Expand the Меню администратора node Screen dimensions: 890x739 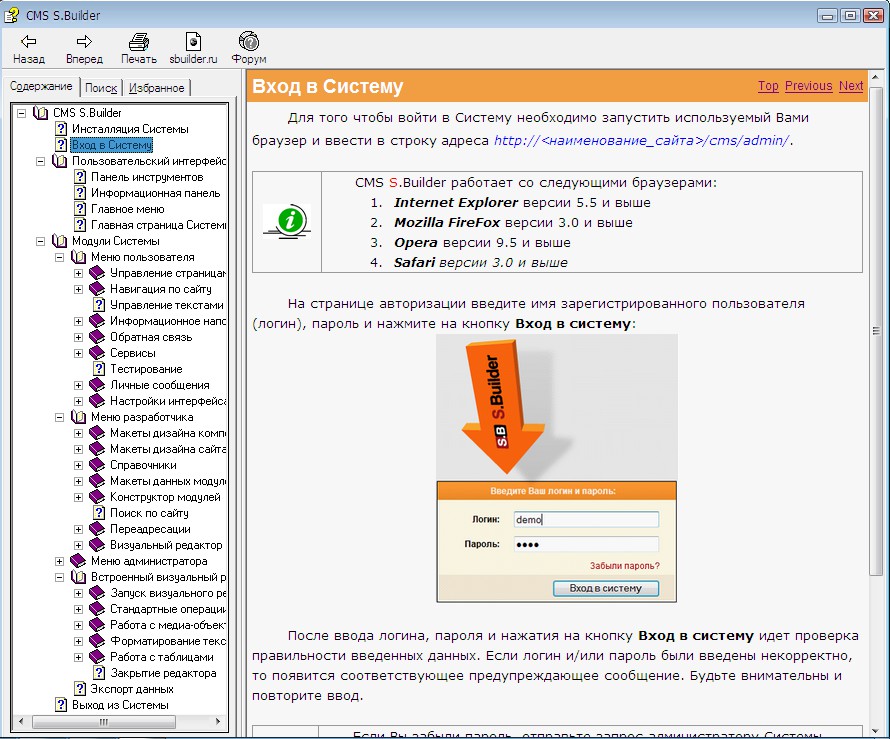pyautogui.click(x=60, y=561)
